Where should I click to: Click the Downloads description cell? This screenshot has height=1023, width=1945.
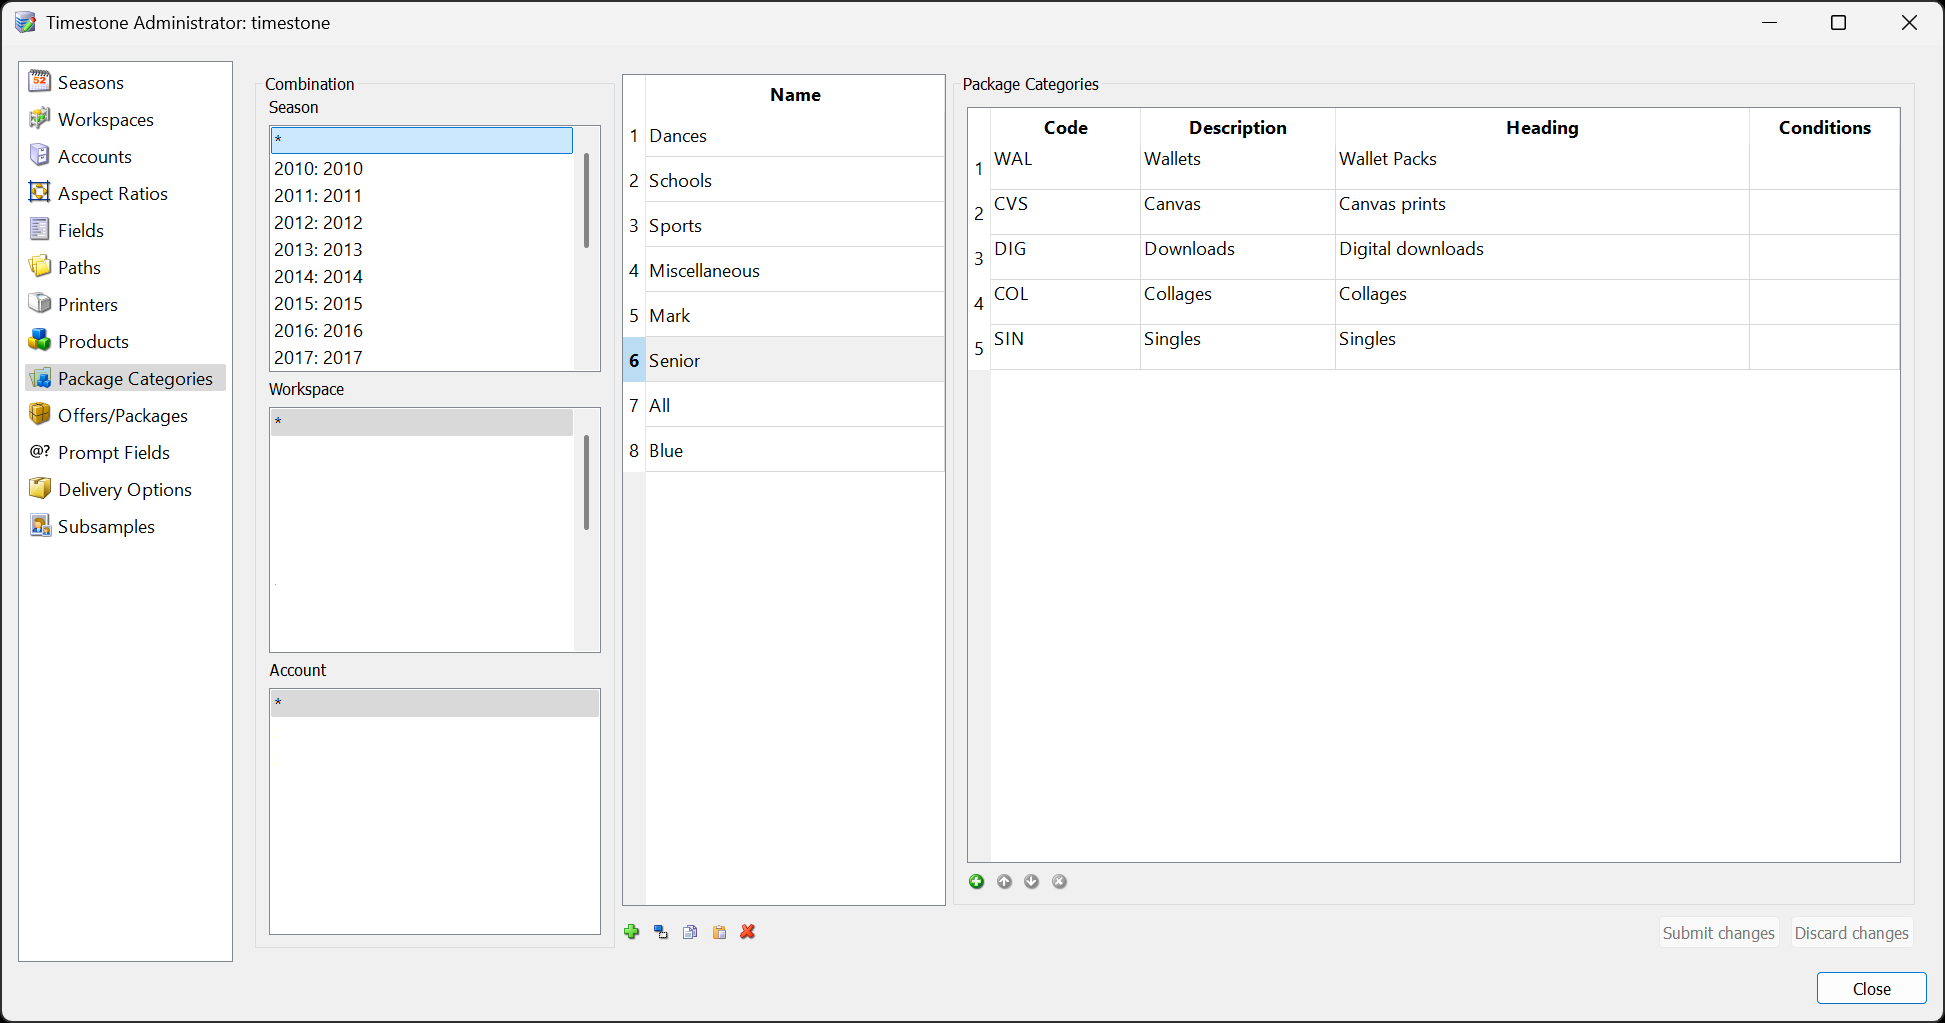(1238, 257)
